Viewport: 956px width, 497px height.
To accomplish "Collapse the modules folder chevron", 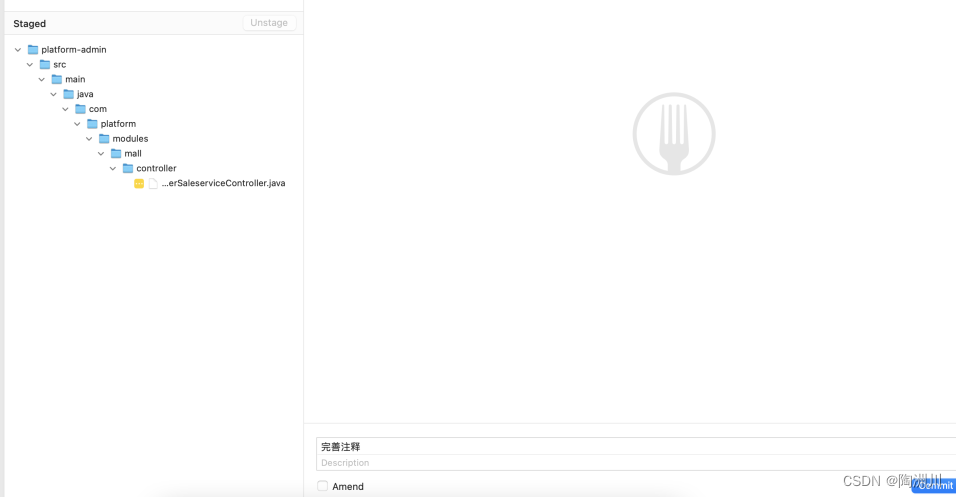I will [x=89, y=139].
